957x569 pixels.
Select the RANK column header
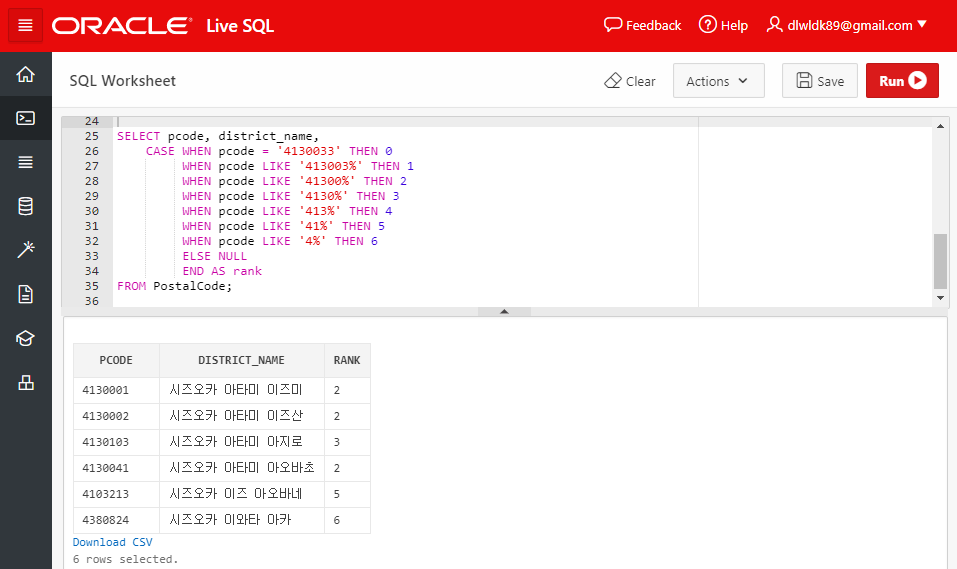(x=347, y=360)
